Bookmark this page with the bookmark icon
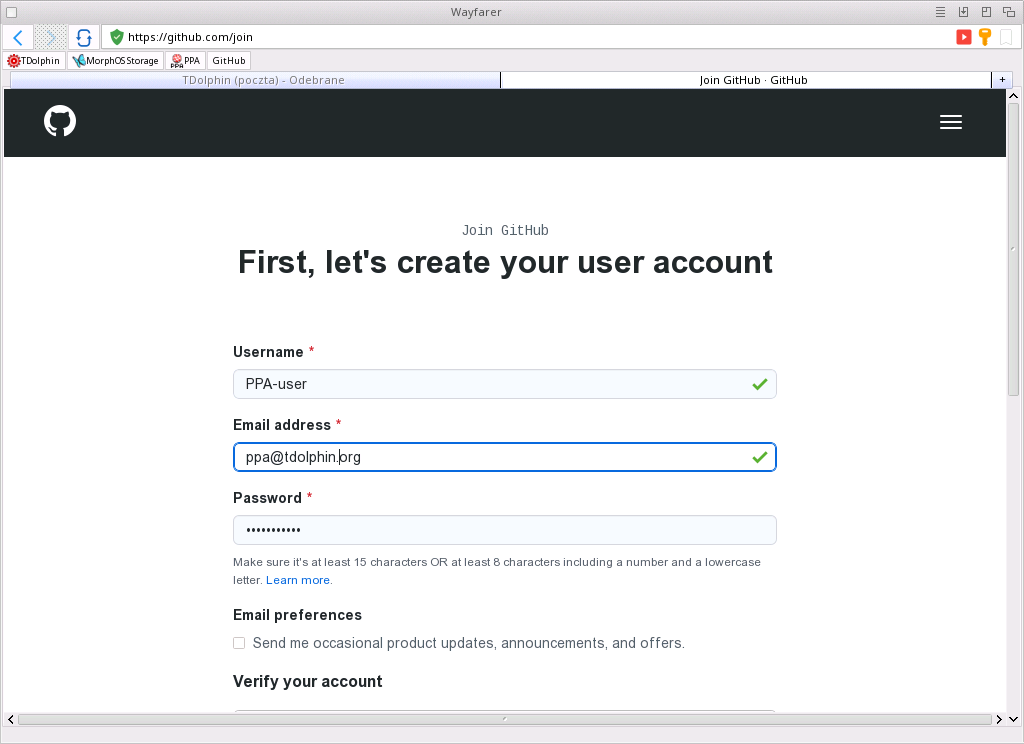The width and height of the screenshot is (1024, 744). (1006, 37)
